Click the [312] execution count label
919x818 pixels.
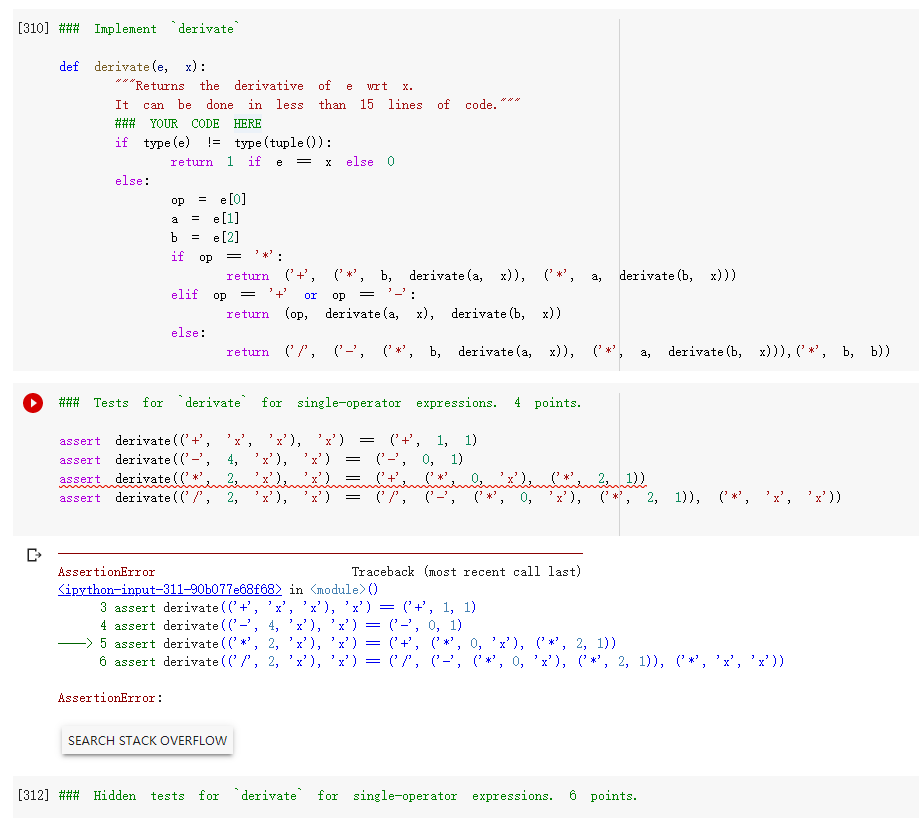tap(33, 795)
